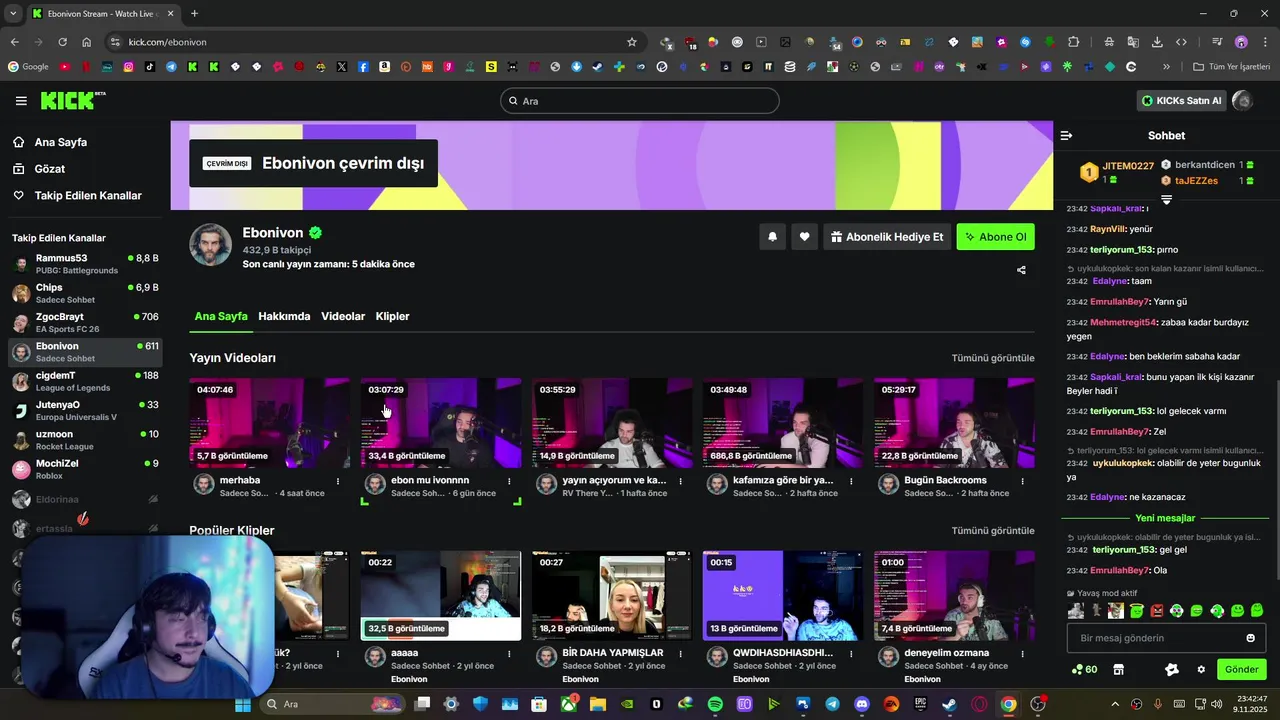Click Abonelik Hediye Et button
This screenshot has width=1280, height=720.
point(887,237)
